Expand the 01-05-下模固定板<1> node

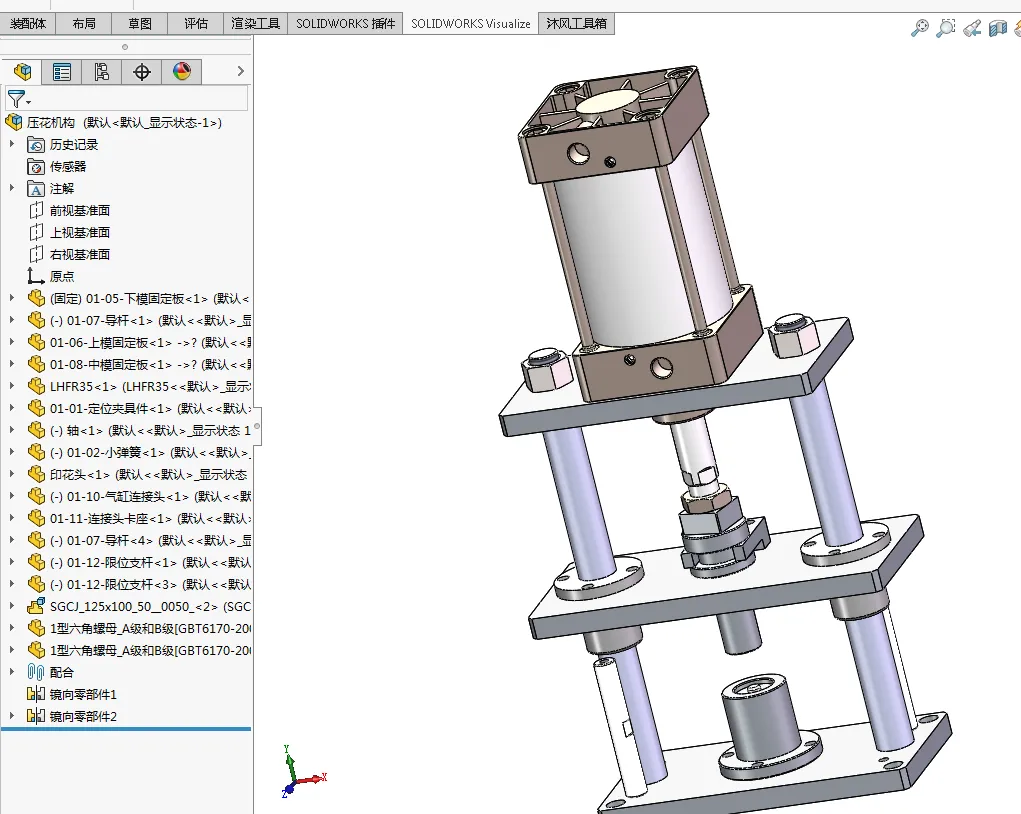(12, 298)
